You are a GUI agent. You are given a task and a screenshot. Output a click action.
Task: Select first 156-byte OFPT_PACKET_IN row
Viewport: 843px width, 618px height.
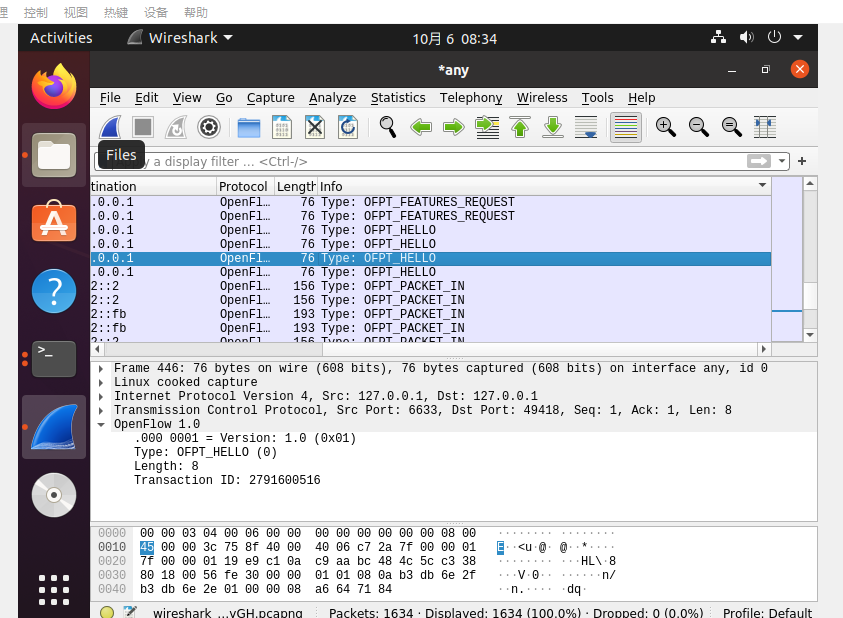tap(431, 286)
